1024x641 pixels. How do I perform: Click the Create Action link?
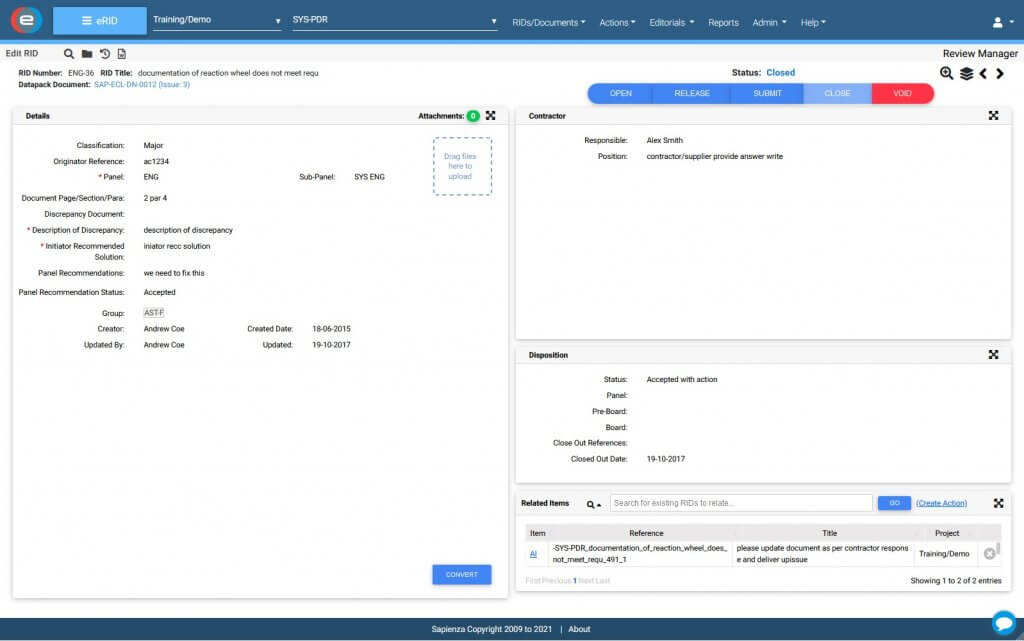click(941, 503)
